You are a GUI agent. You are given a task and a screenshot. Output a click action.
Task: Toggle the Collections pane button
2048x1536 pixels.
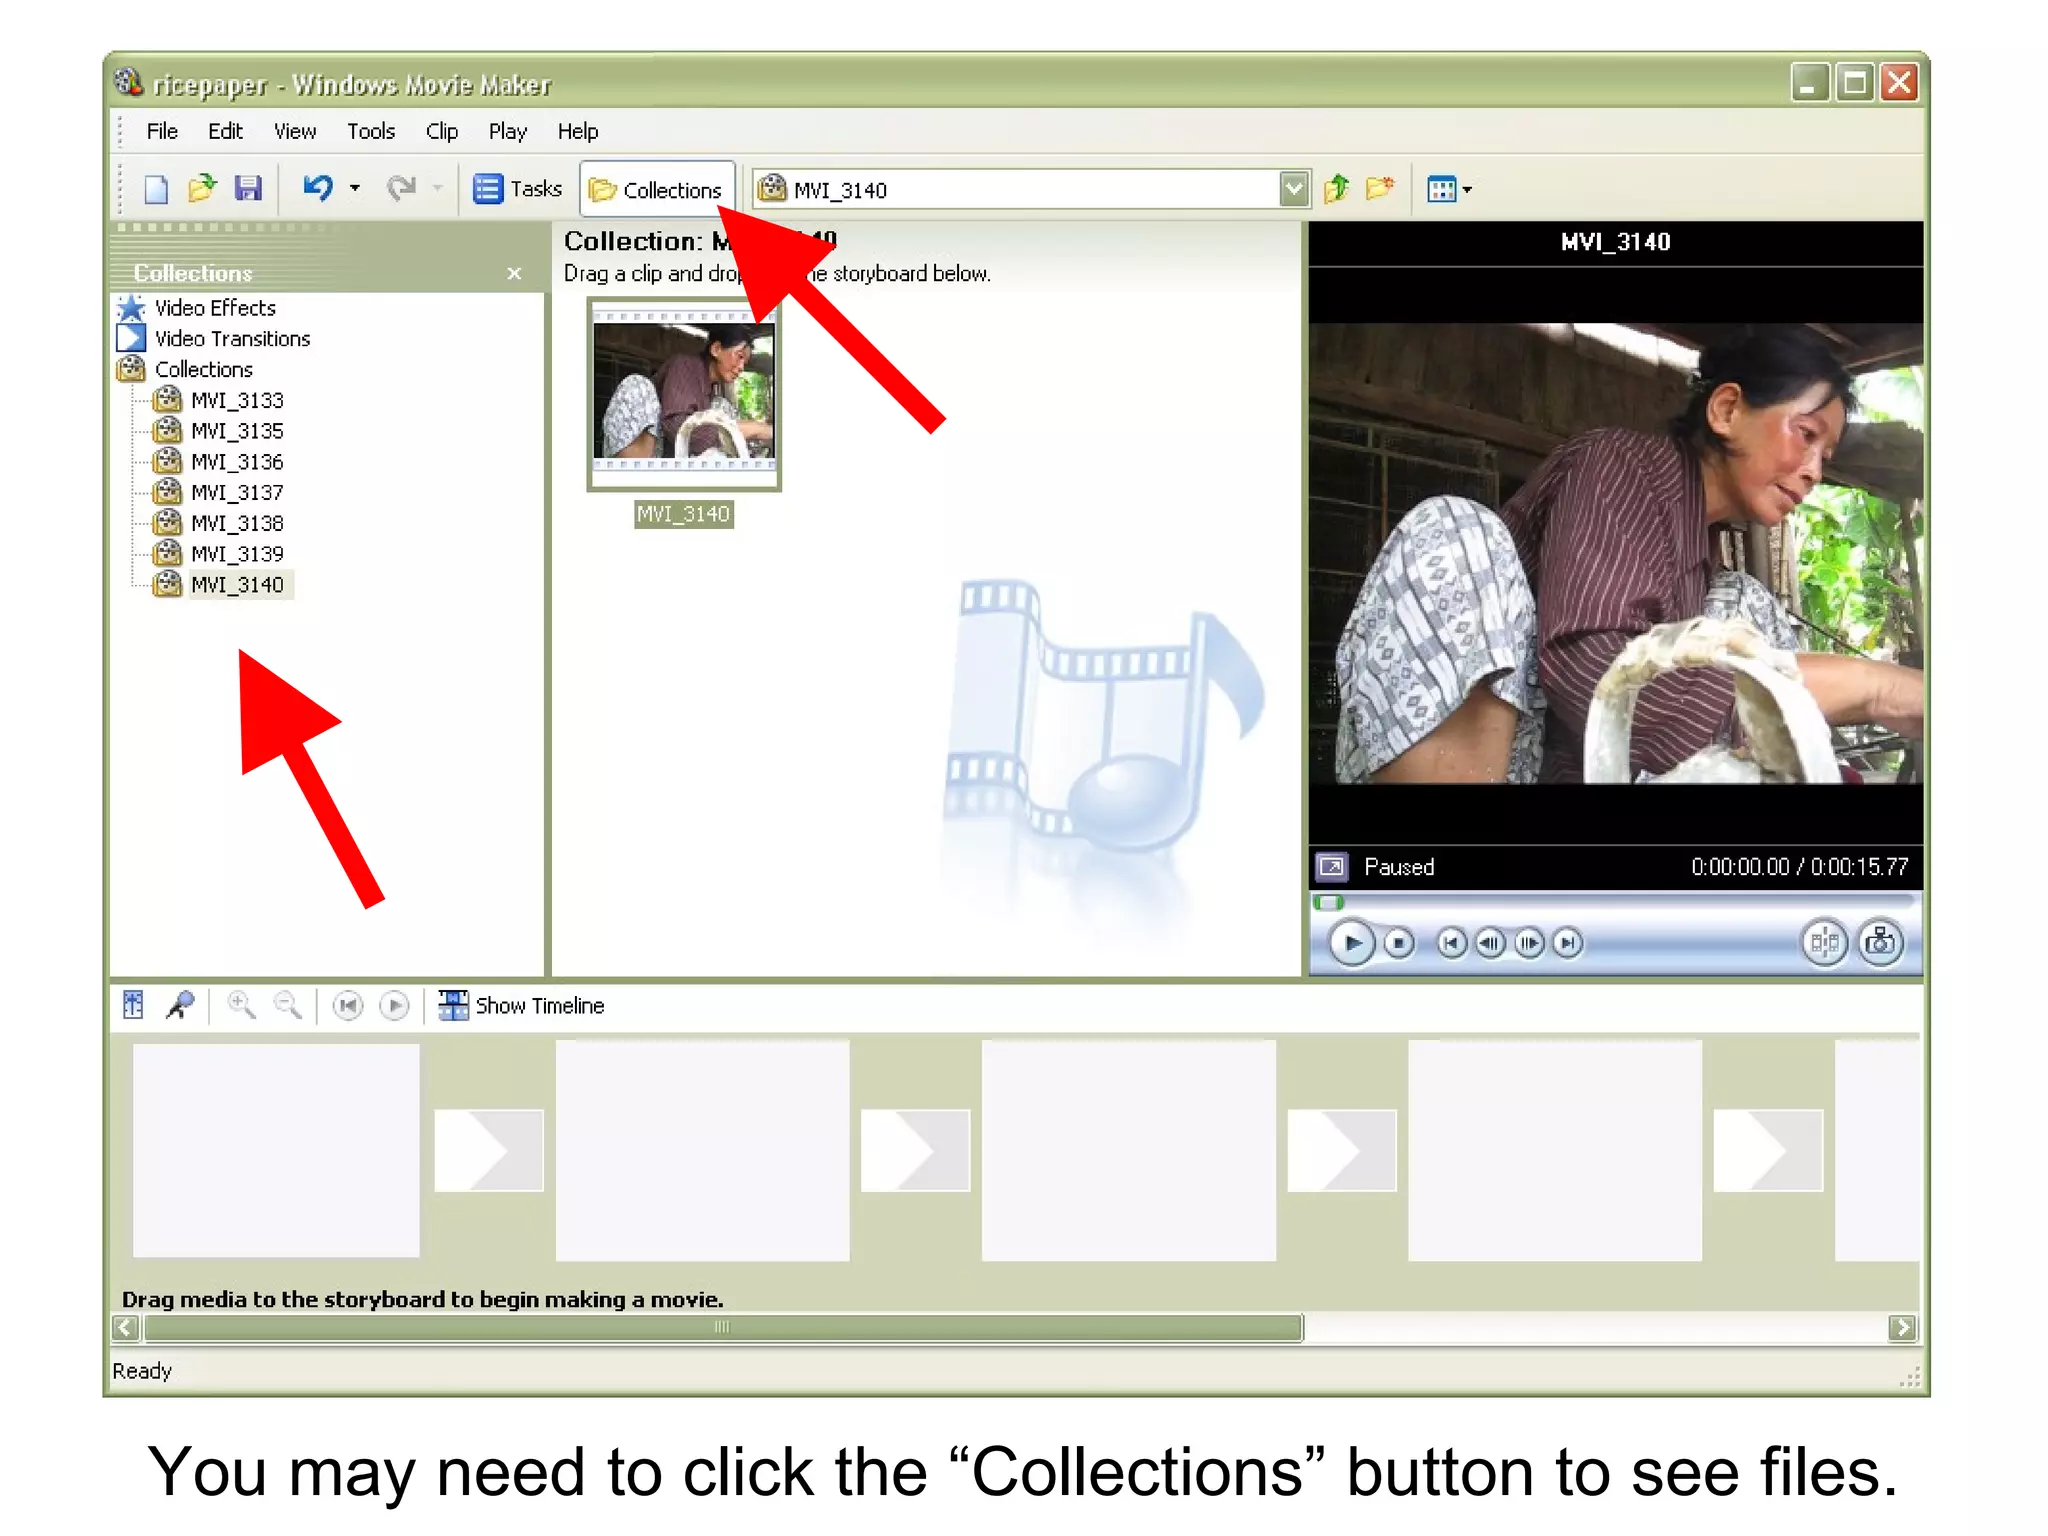pos(657,190)
